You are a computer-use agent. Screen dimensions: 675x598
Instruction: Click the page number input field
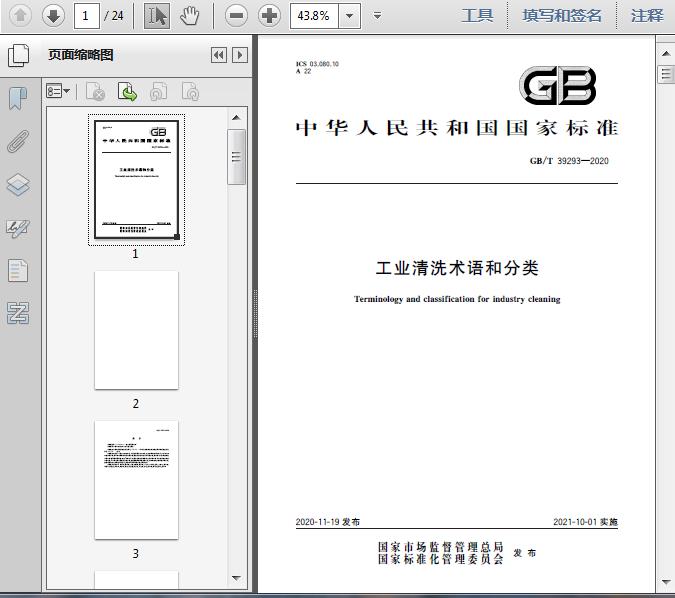click(x=87, y=15)
